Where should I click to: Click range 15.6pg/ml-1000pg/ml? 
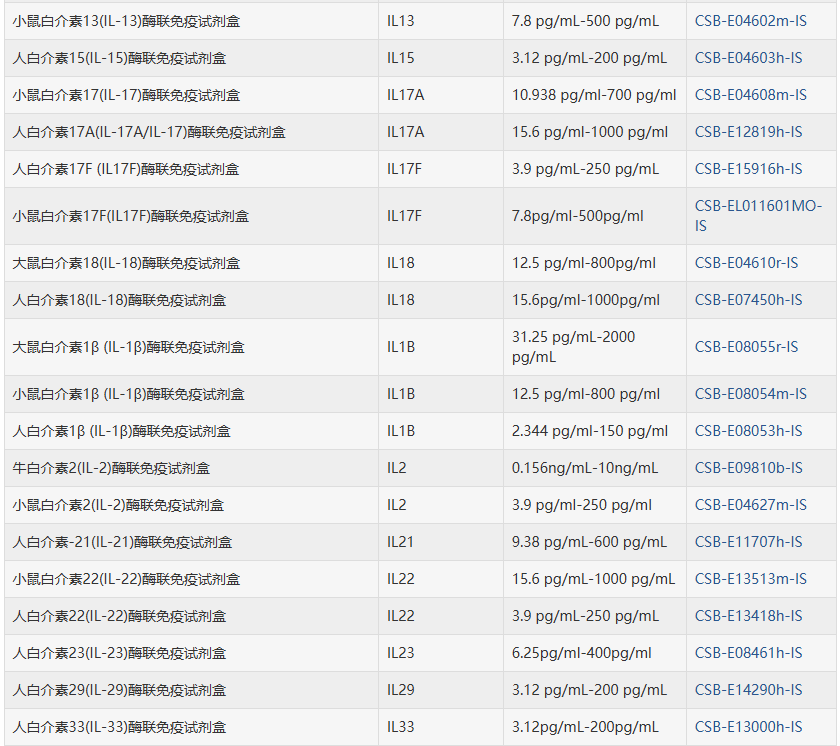pyautogui.click(x=586, y=300)
